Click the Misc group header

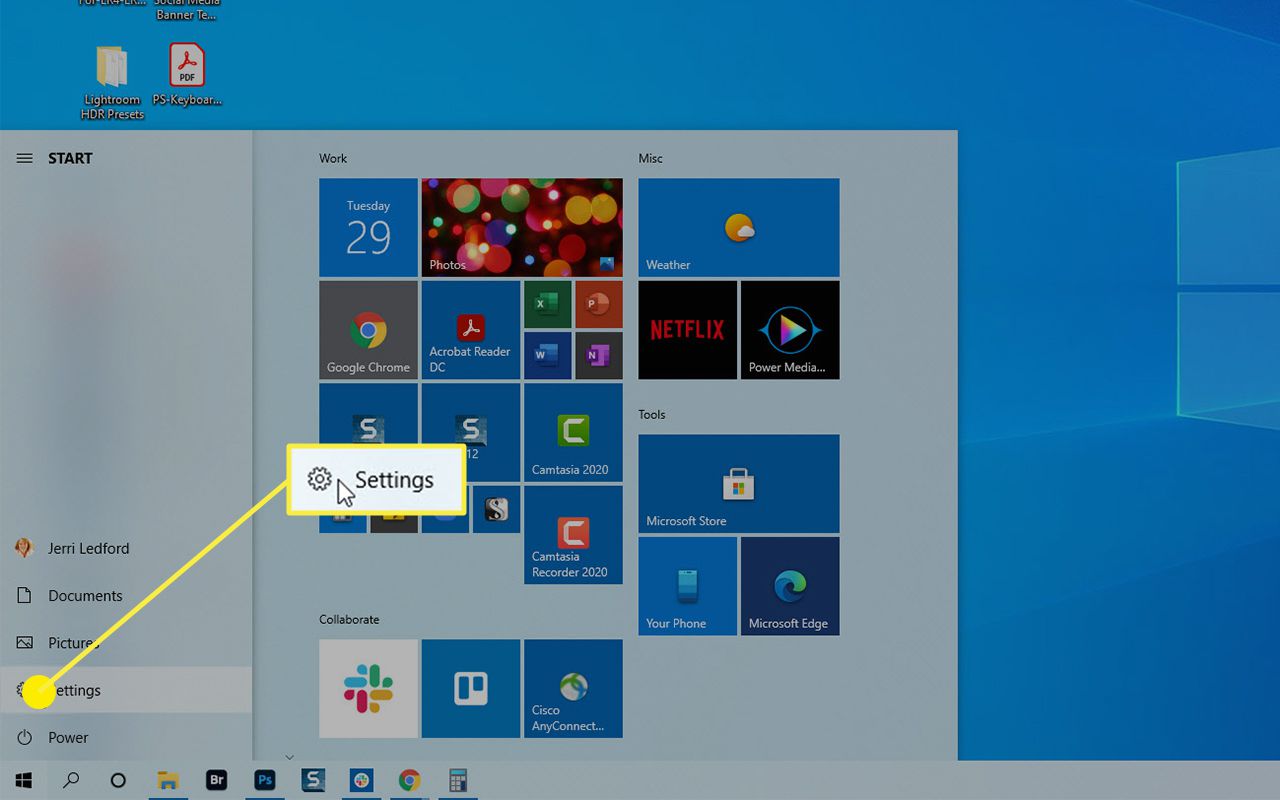(x=650, y=158)
